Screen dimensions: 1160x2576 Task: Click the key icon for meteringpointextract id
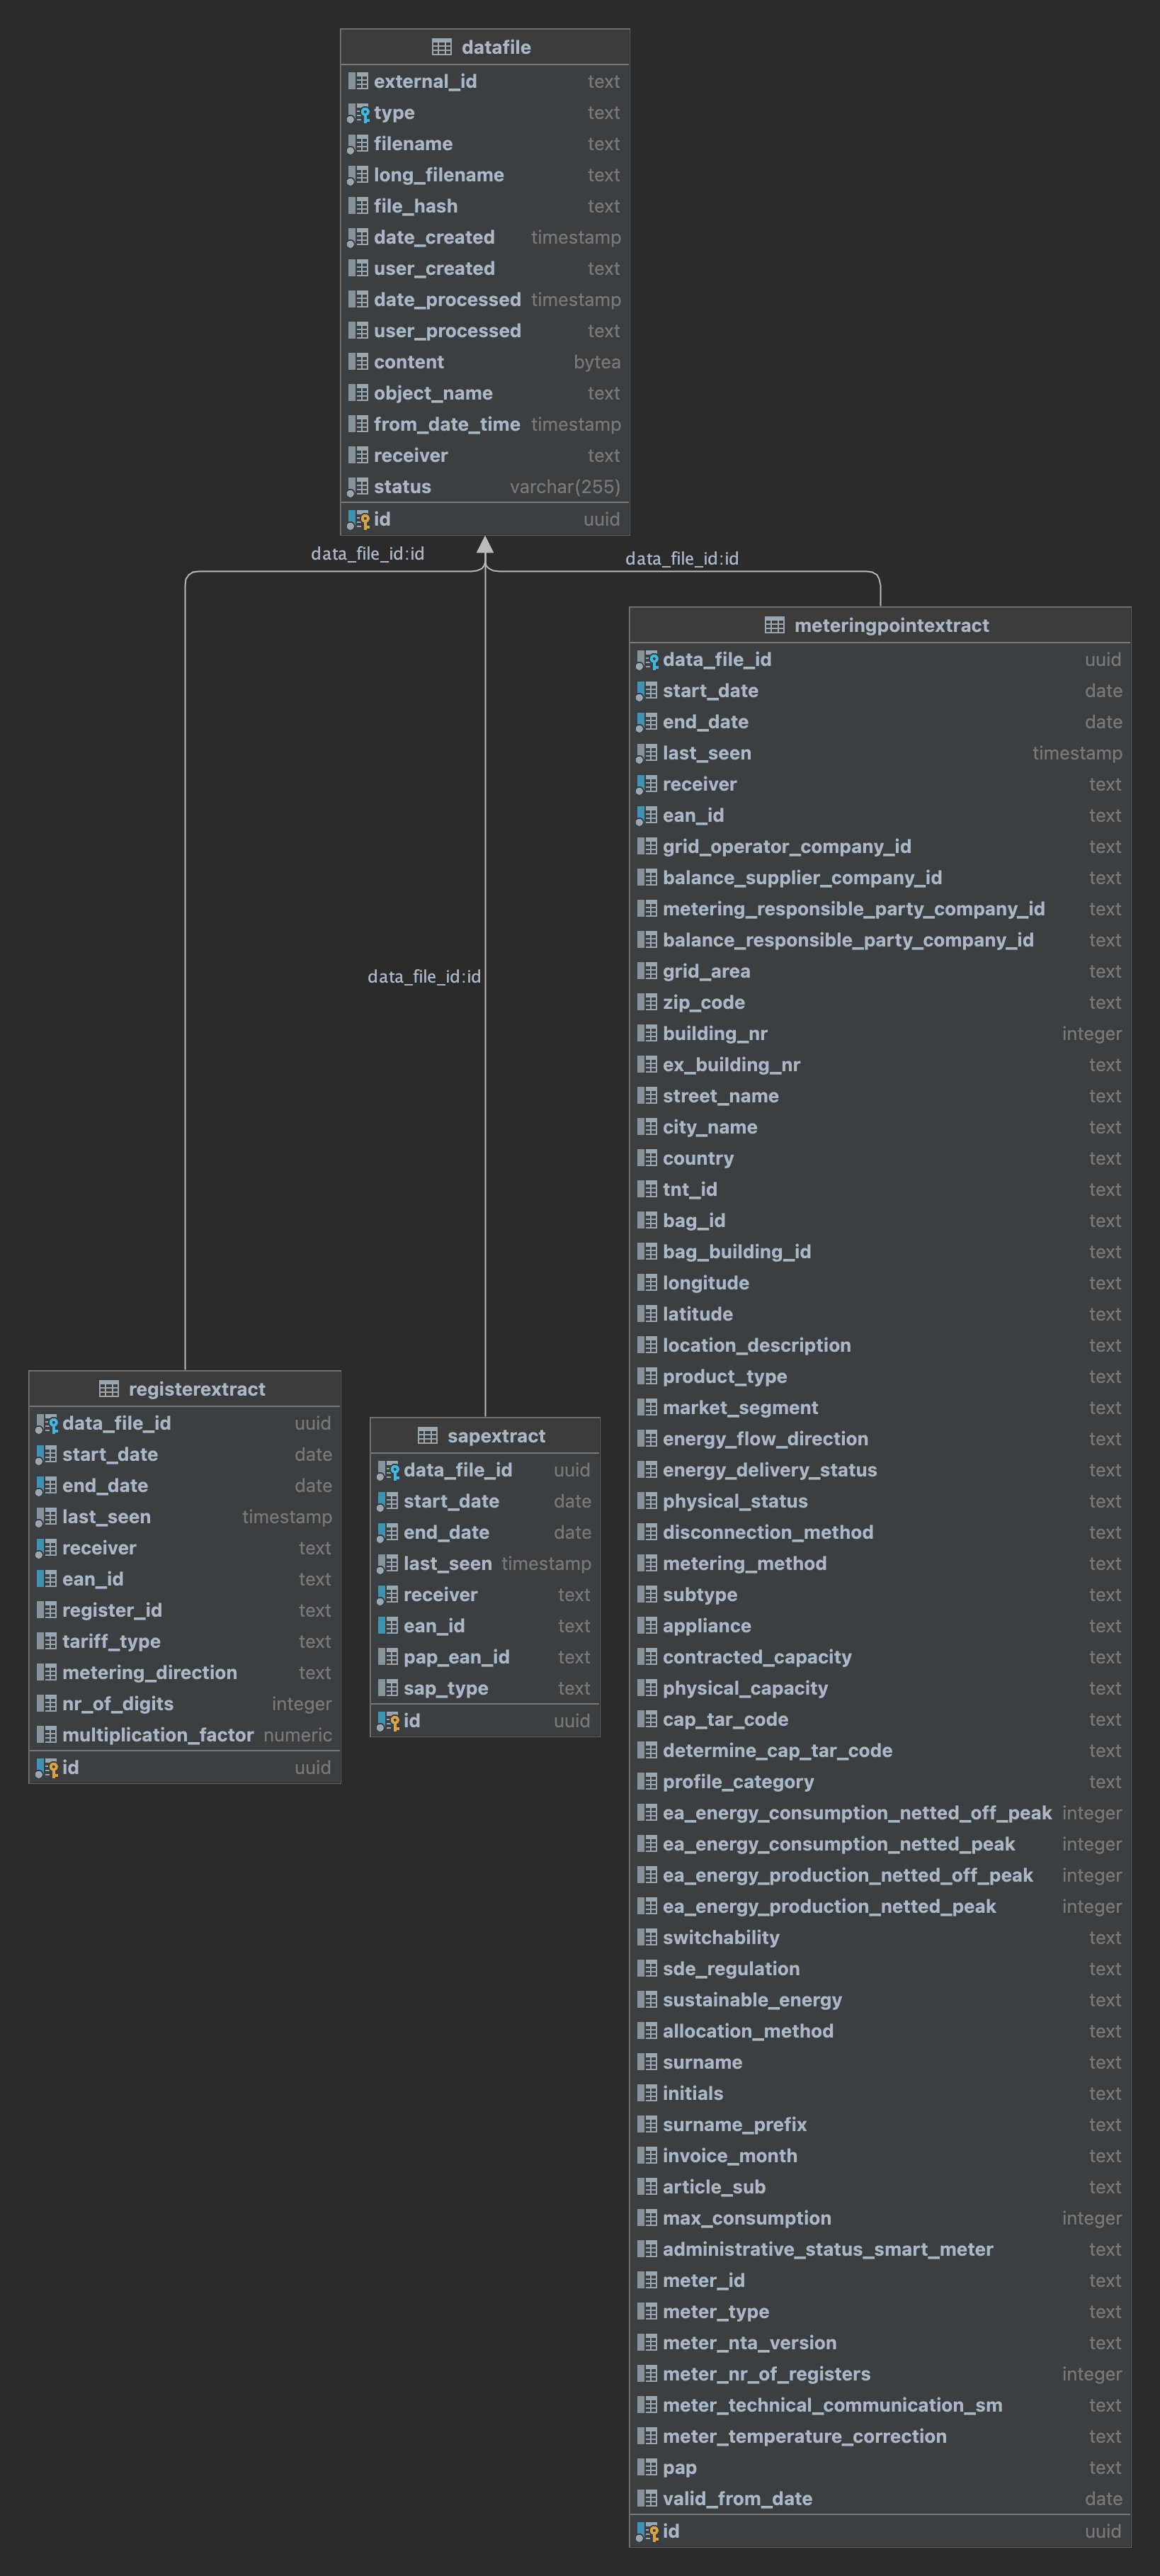click(x=647, y=2531)
